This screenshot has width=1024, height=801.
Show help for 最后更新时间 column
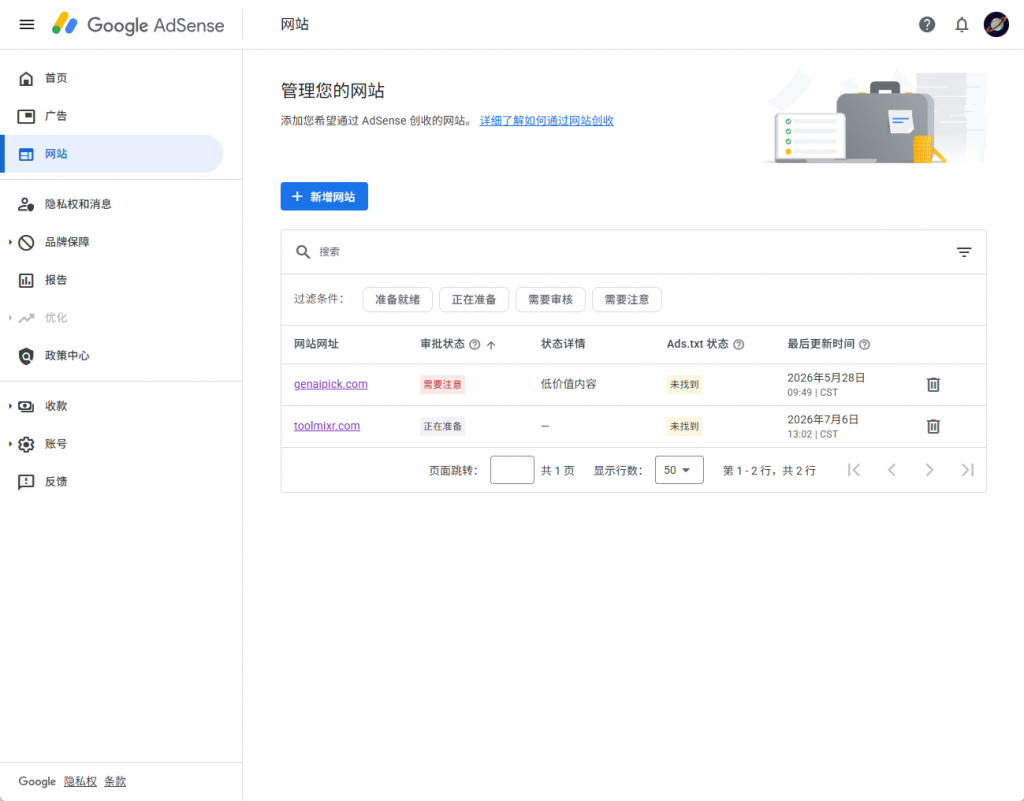865,345
